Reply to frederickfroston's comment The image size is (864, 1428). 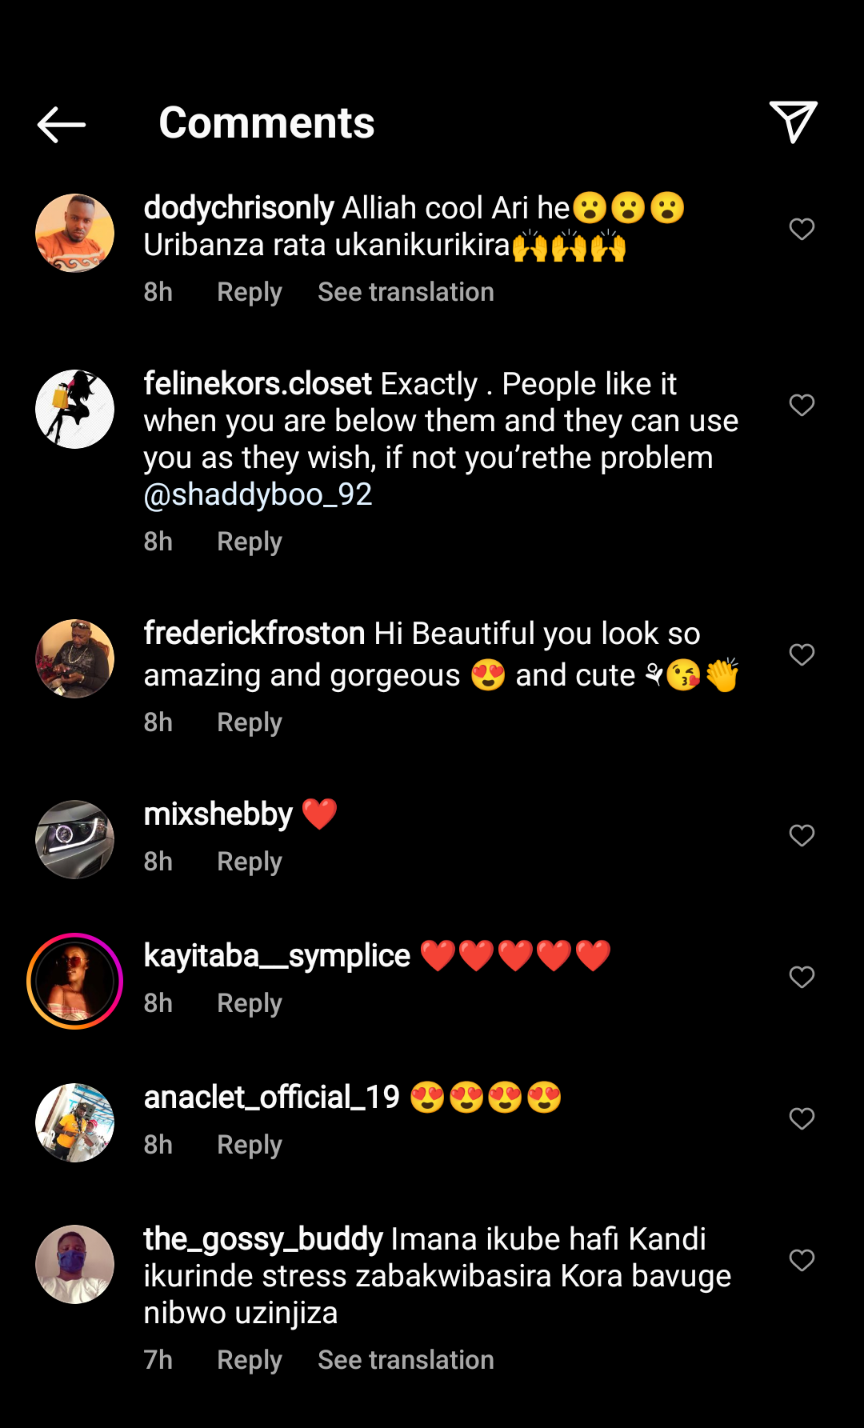pos(249,723)
